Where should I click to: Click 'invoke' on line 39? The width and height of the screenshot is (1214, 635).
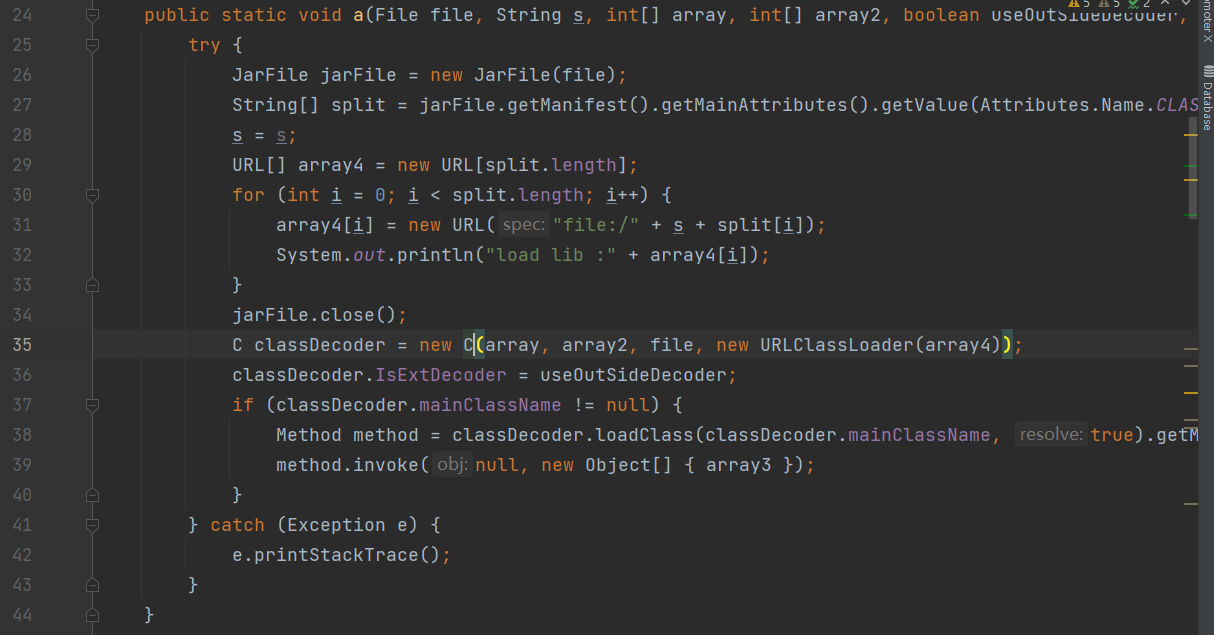click(x=386, y=465)
